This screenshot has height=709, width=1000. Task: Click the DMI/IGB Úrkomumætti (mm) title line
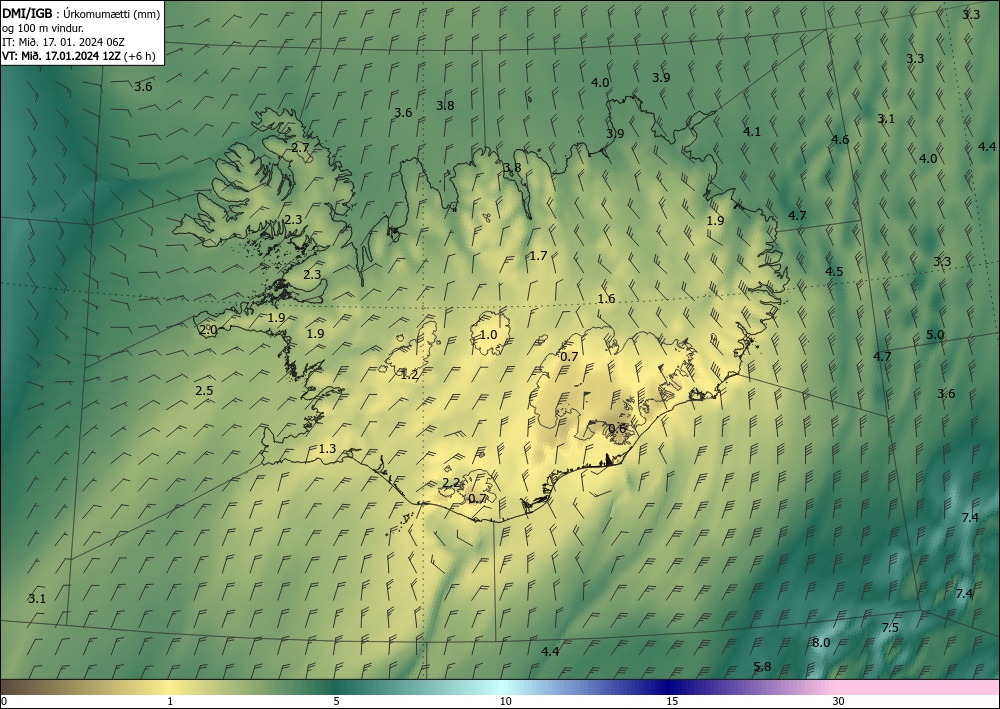pos(81,14)
